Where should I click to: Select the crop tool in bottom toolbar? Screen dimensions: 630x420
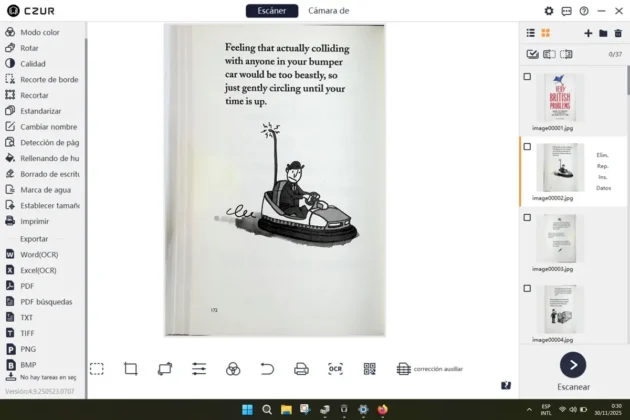(x=130, y=369)
